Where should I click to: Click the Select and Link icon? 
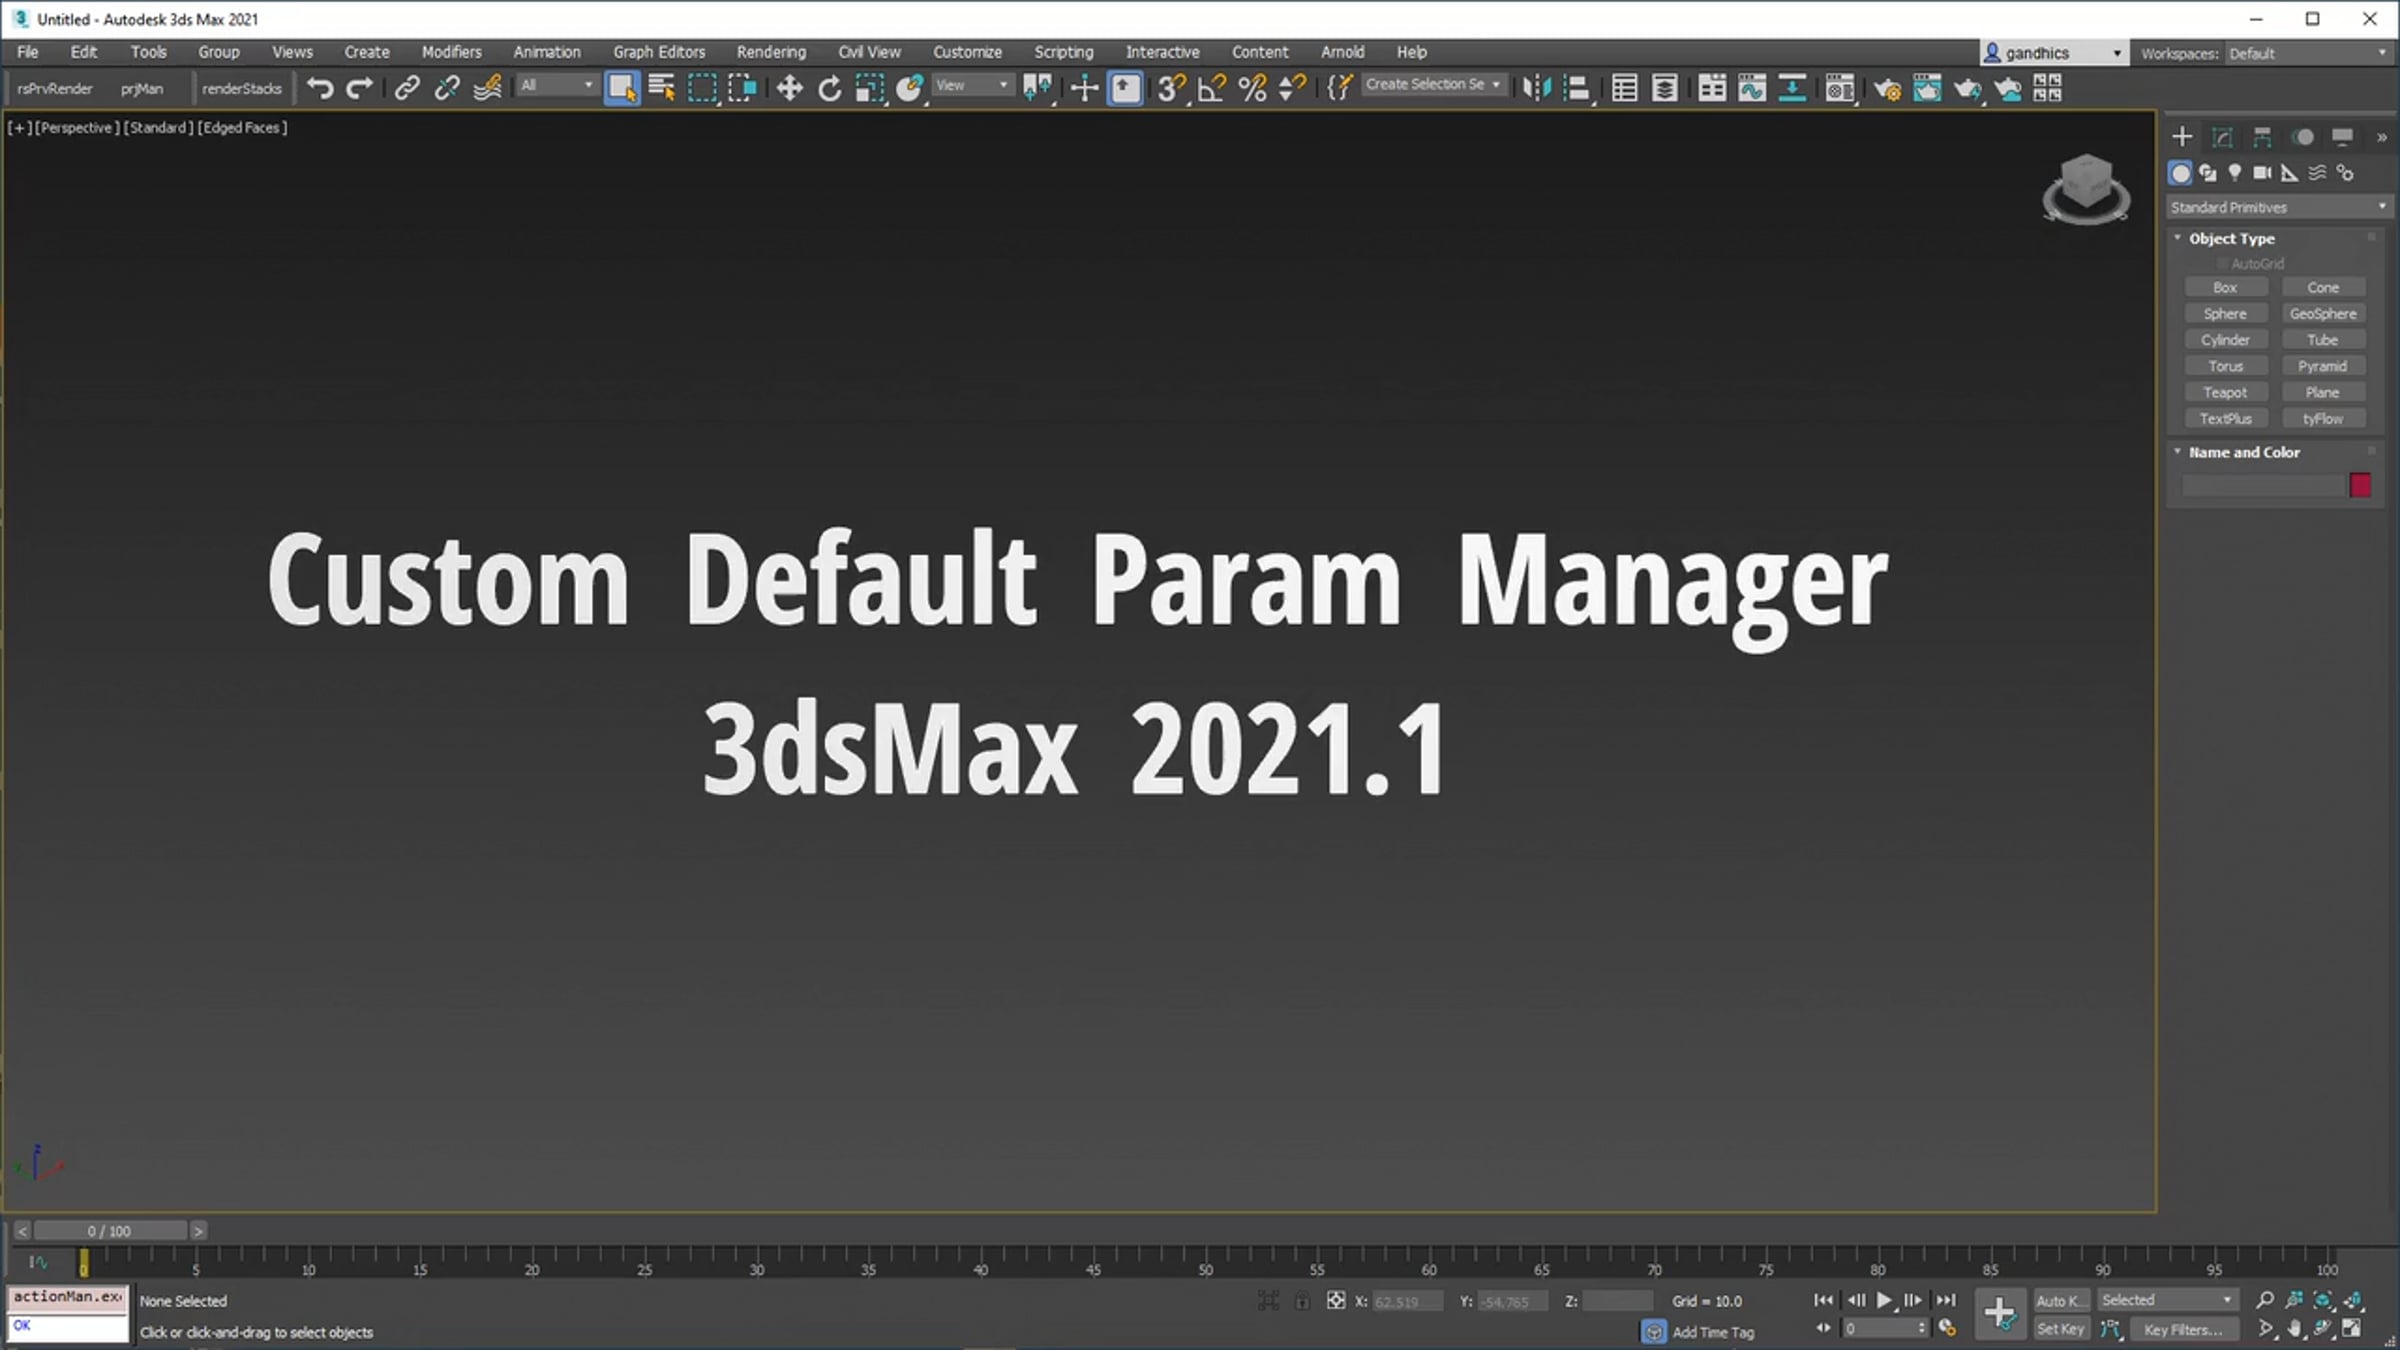click(406, 88)
